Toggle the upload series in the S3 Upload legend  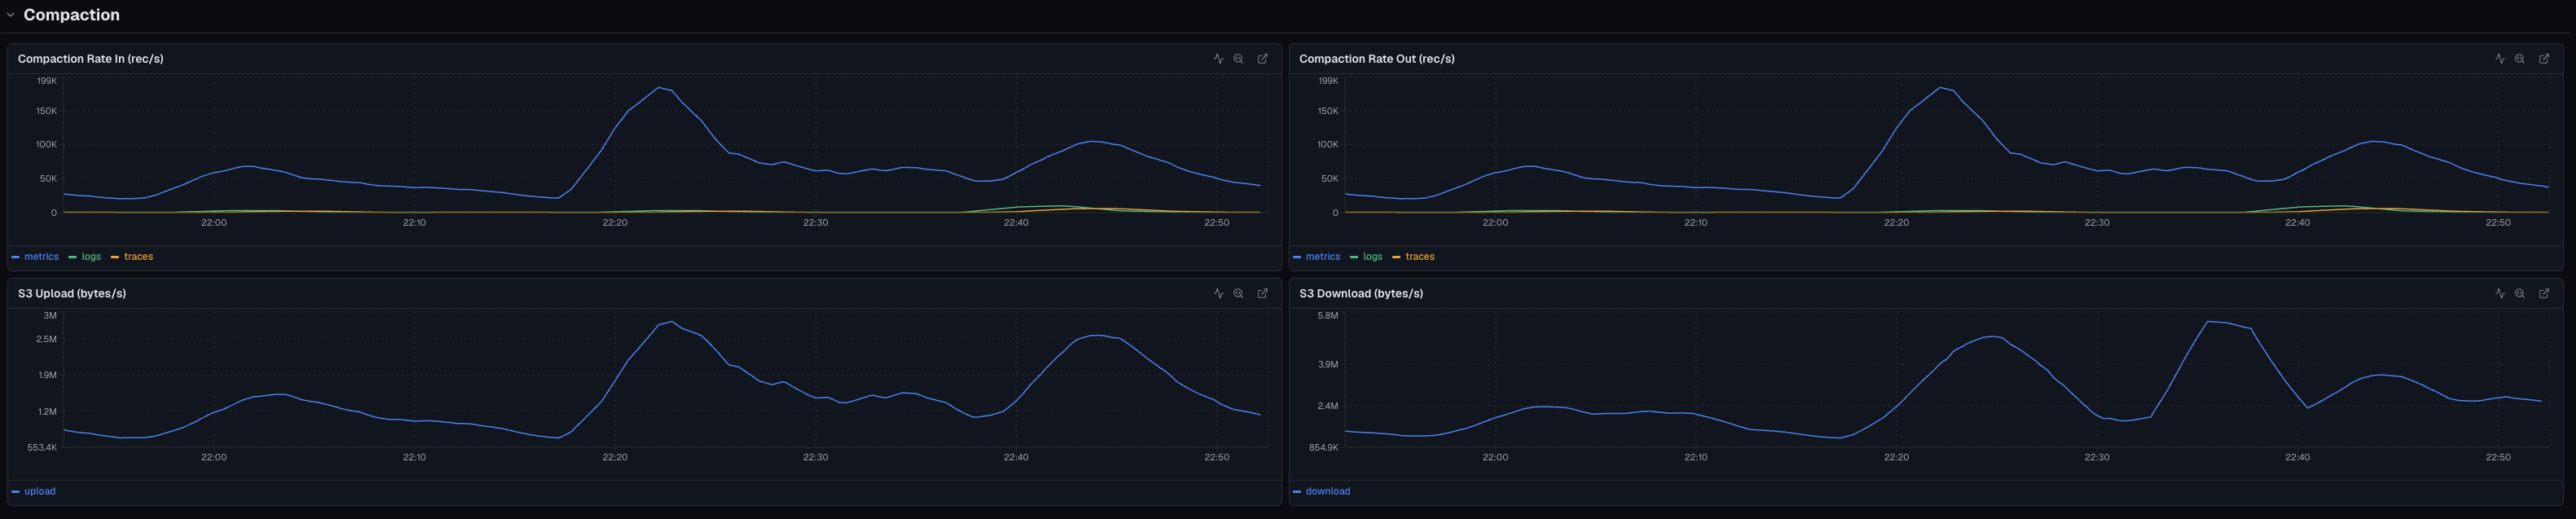pos(40,491)
